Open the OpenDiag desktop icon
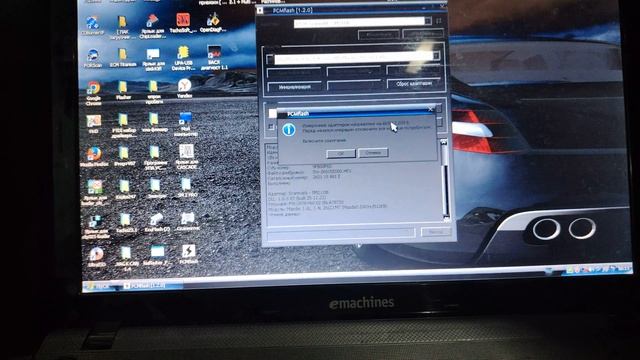640x360 pixels. tap(213, 22)
